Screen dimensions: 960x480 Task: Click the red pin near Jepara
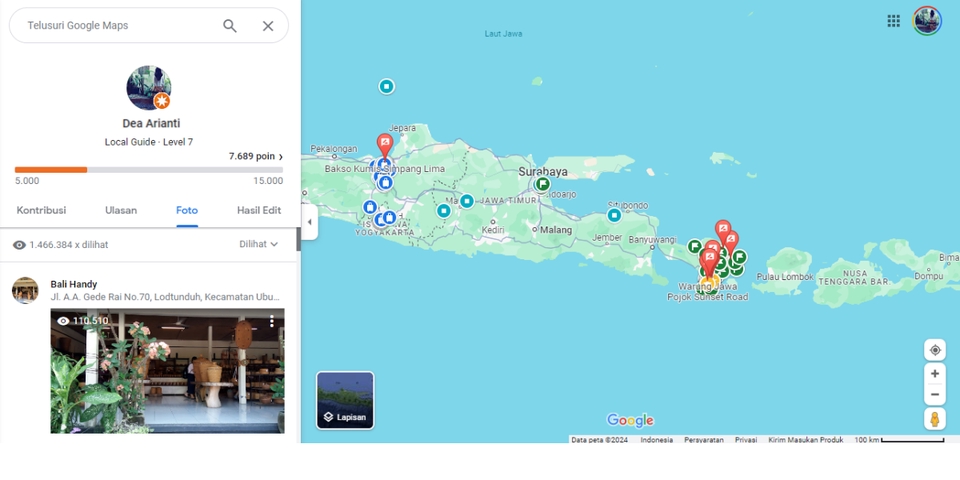click(x=384, y=146)
